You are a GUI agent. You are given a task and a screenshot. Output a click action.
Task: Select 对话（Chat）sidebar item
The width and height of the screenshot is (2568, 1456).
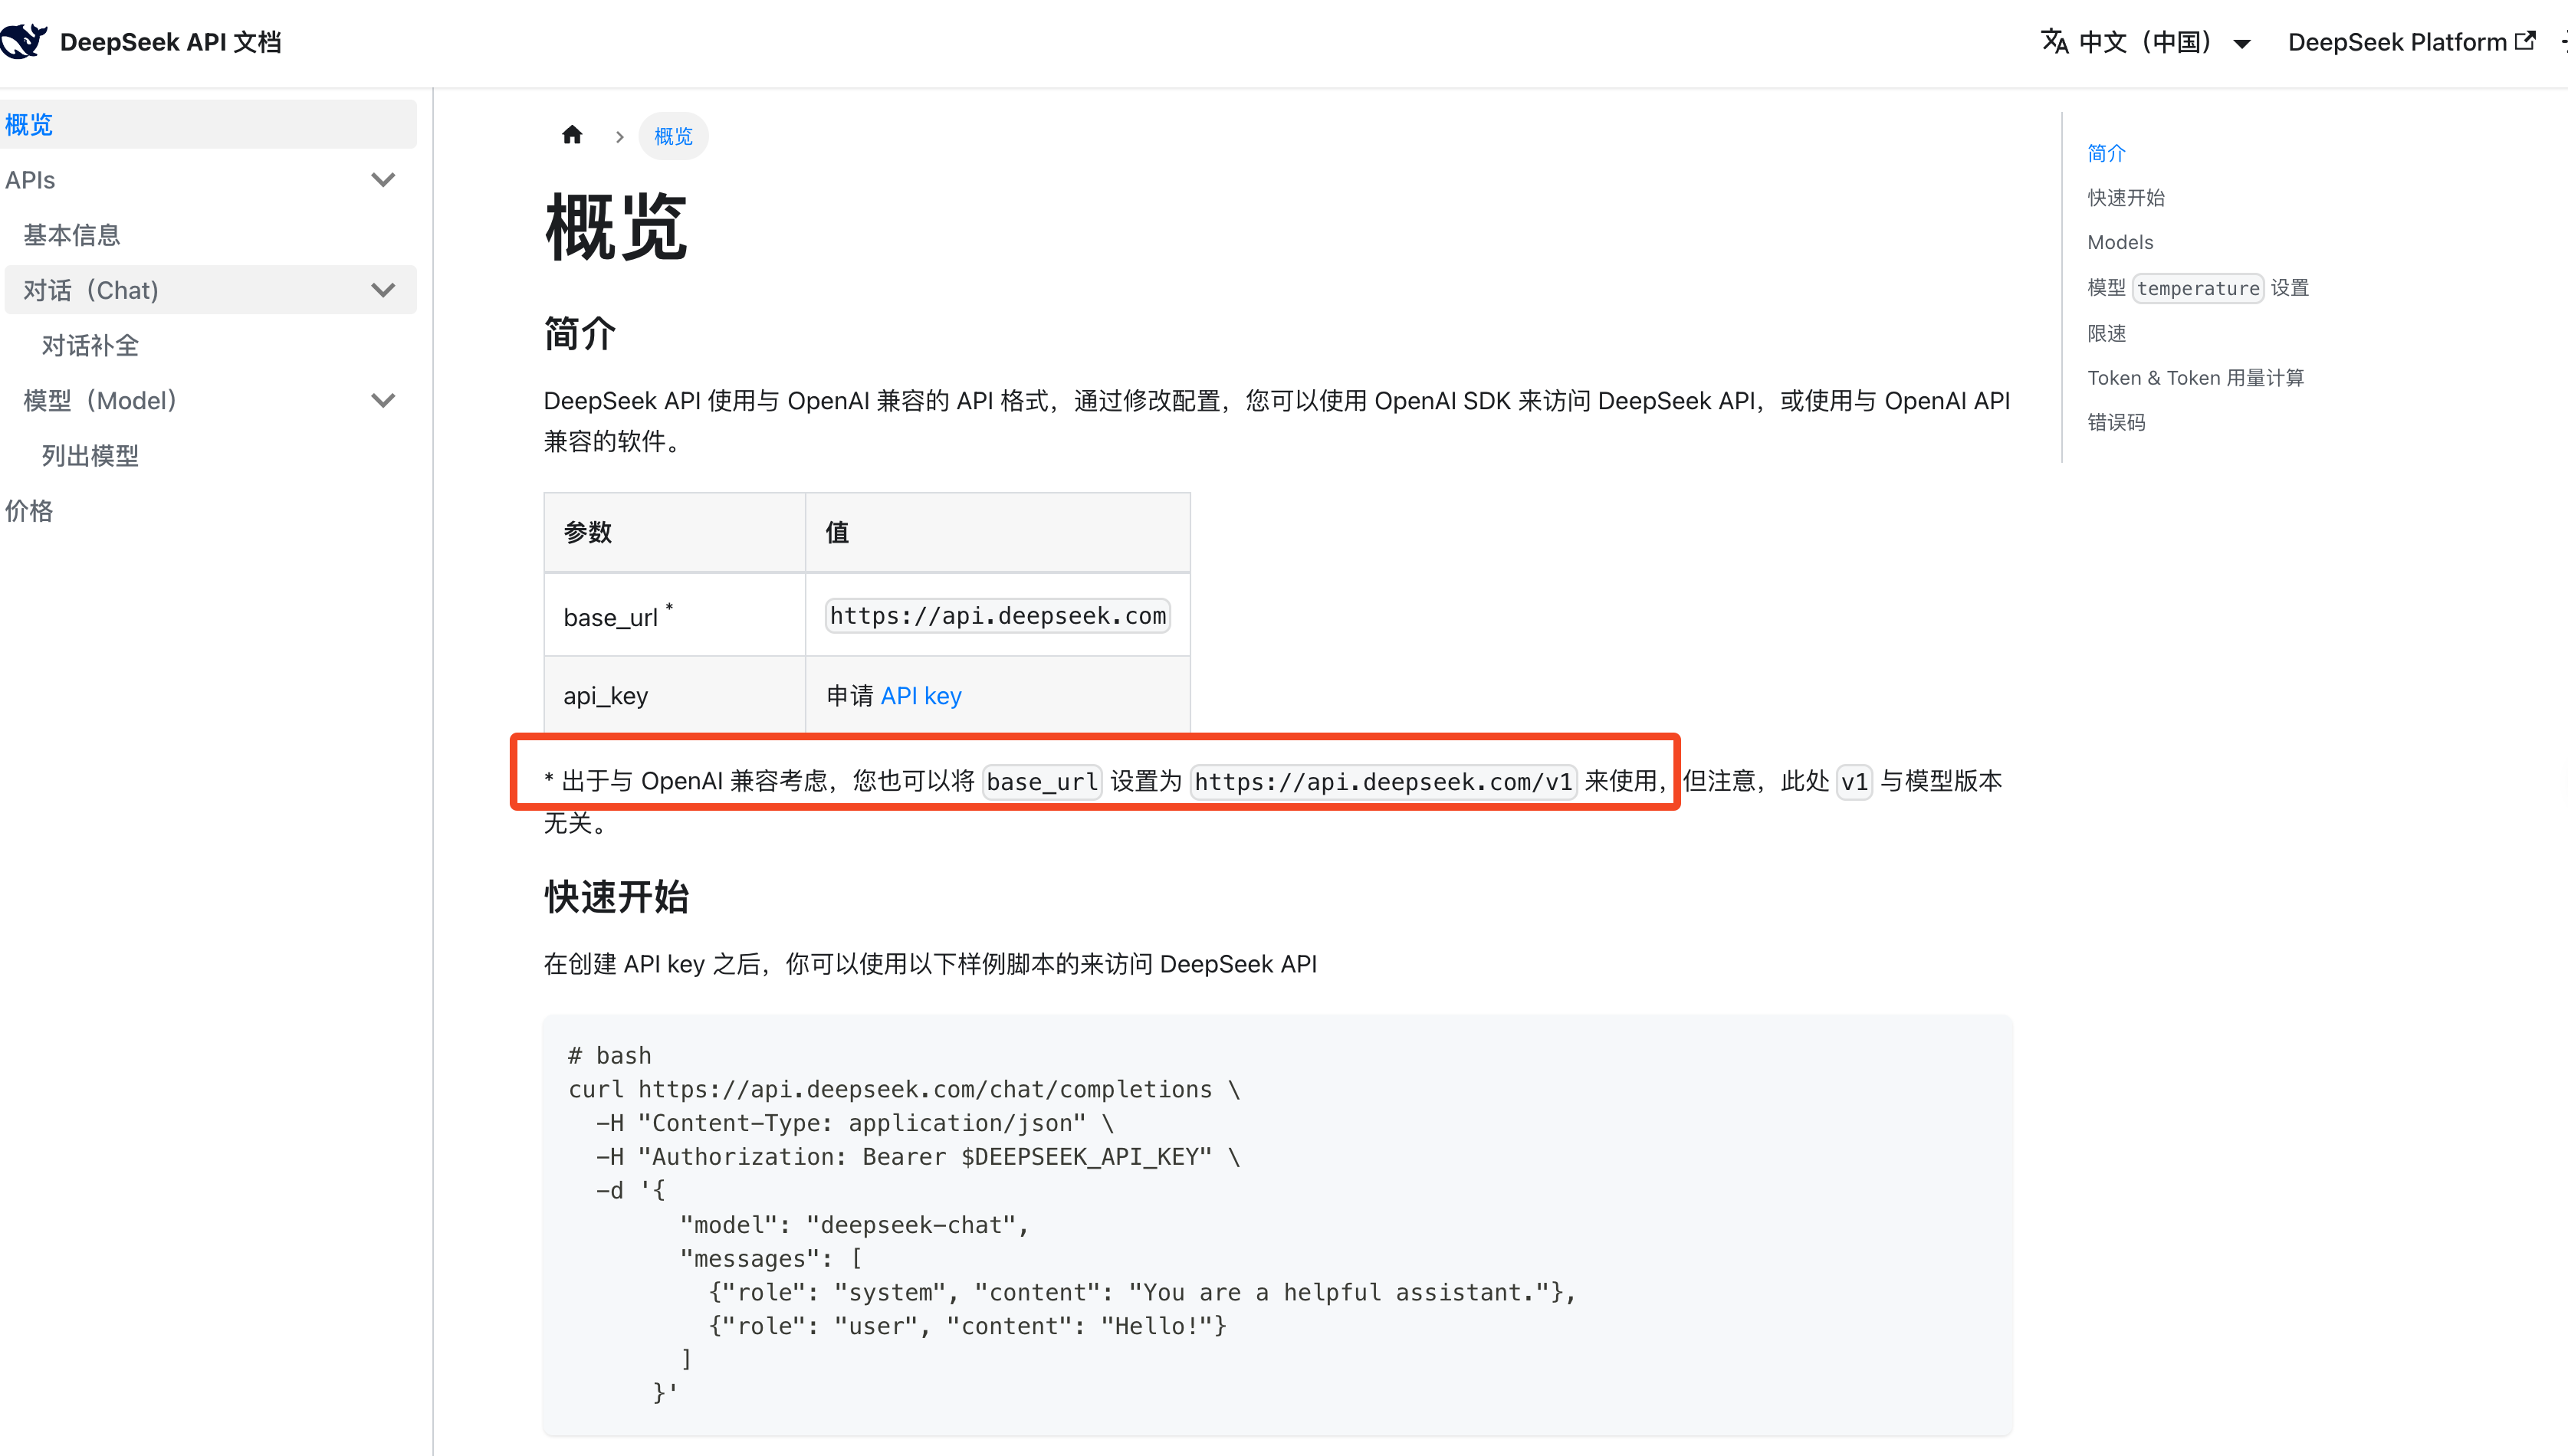point(91,290)
